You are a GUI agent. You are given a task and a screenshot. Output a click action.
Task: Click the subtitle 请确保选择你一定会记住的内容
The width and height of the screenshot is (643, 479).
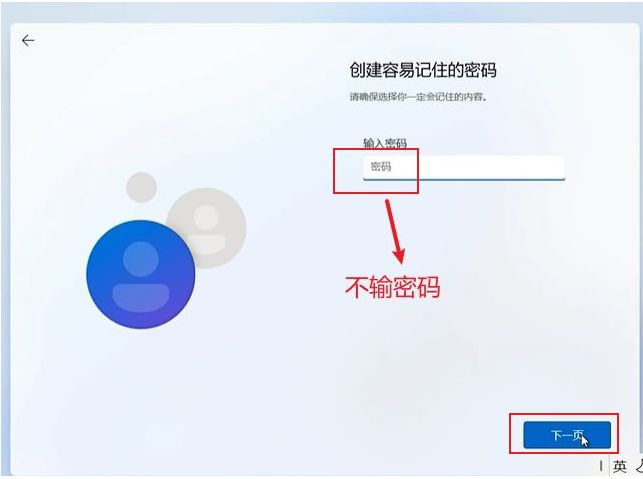418,97
